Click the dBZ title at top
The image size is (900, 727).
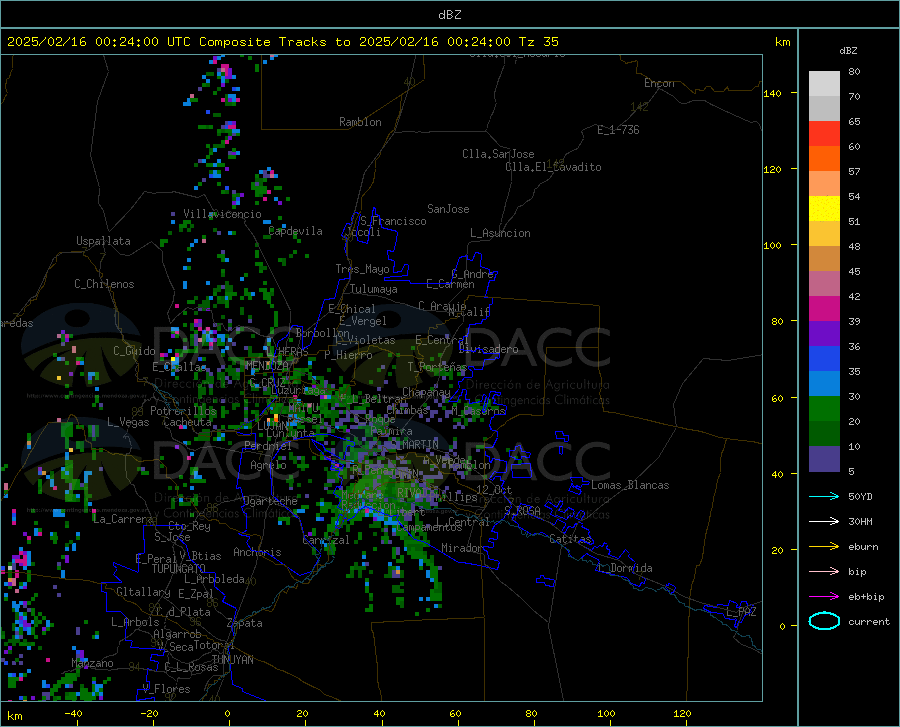pyautogui.click(x=449, y=15)
